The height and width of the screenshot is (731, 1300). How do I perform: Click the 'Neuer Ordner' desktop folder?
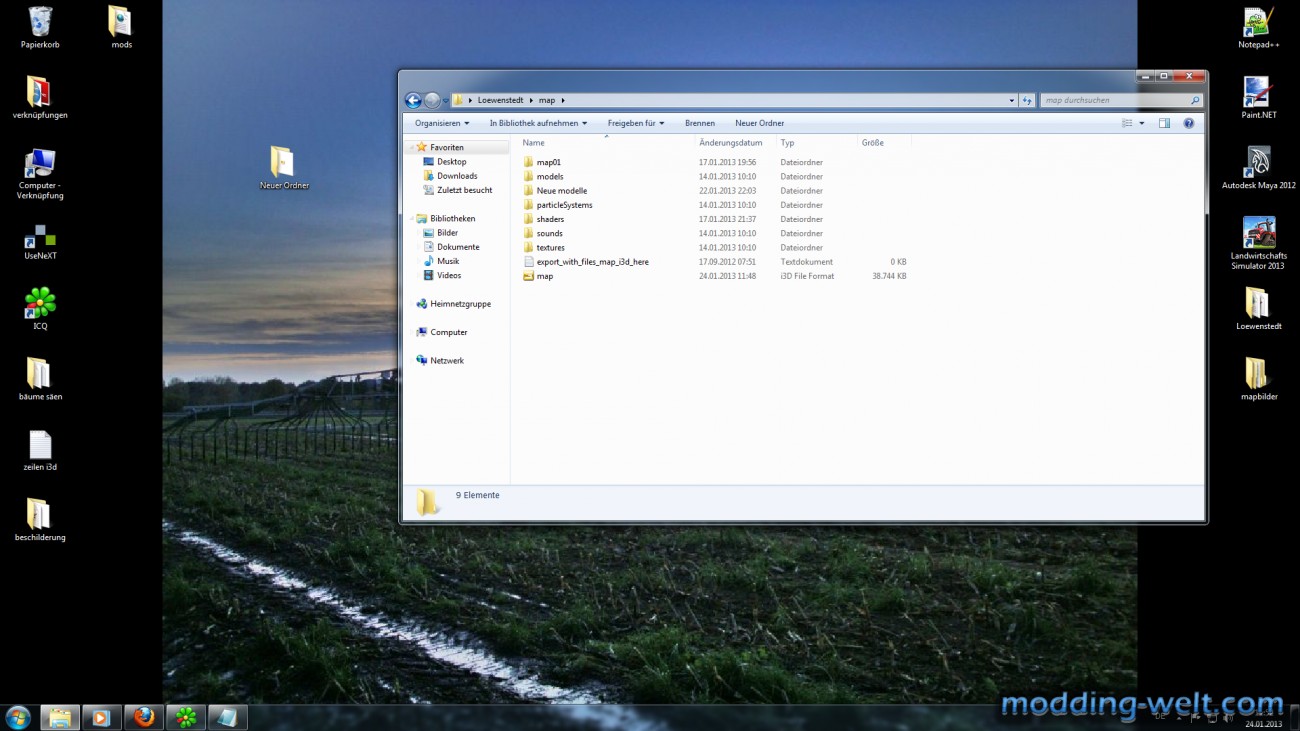click(284, 168)
